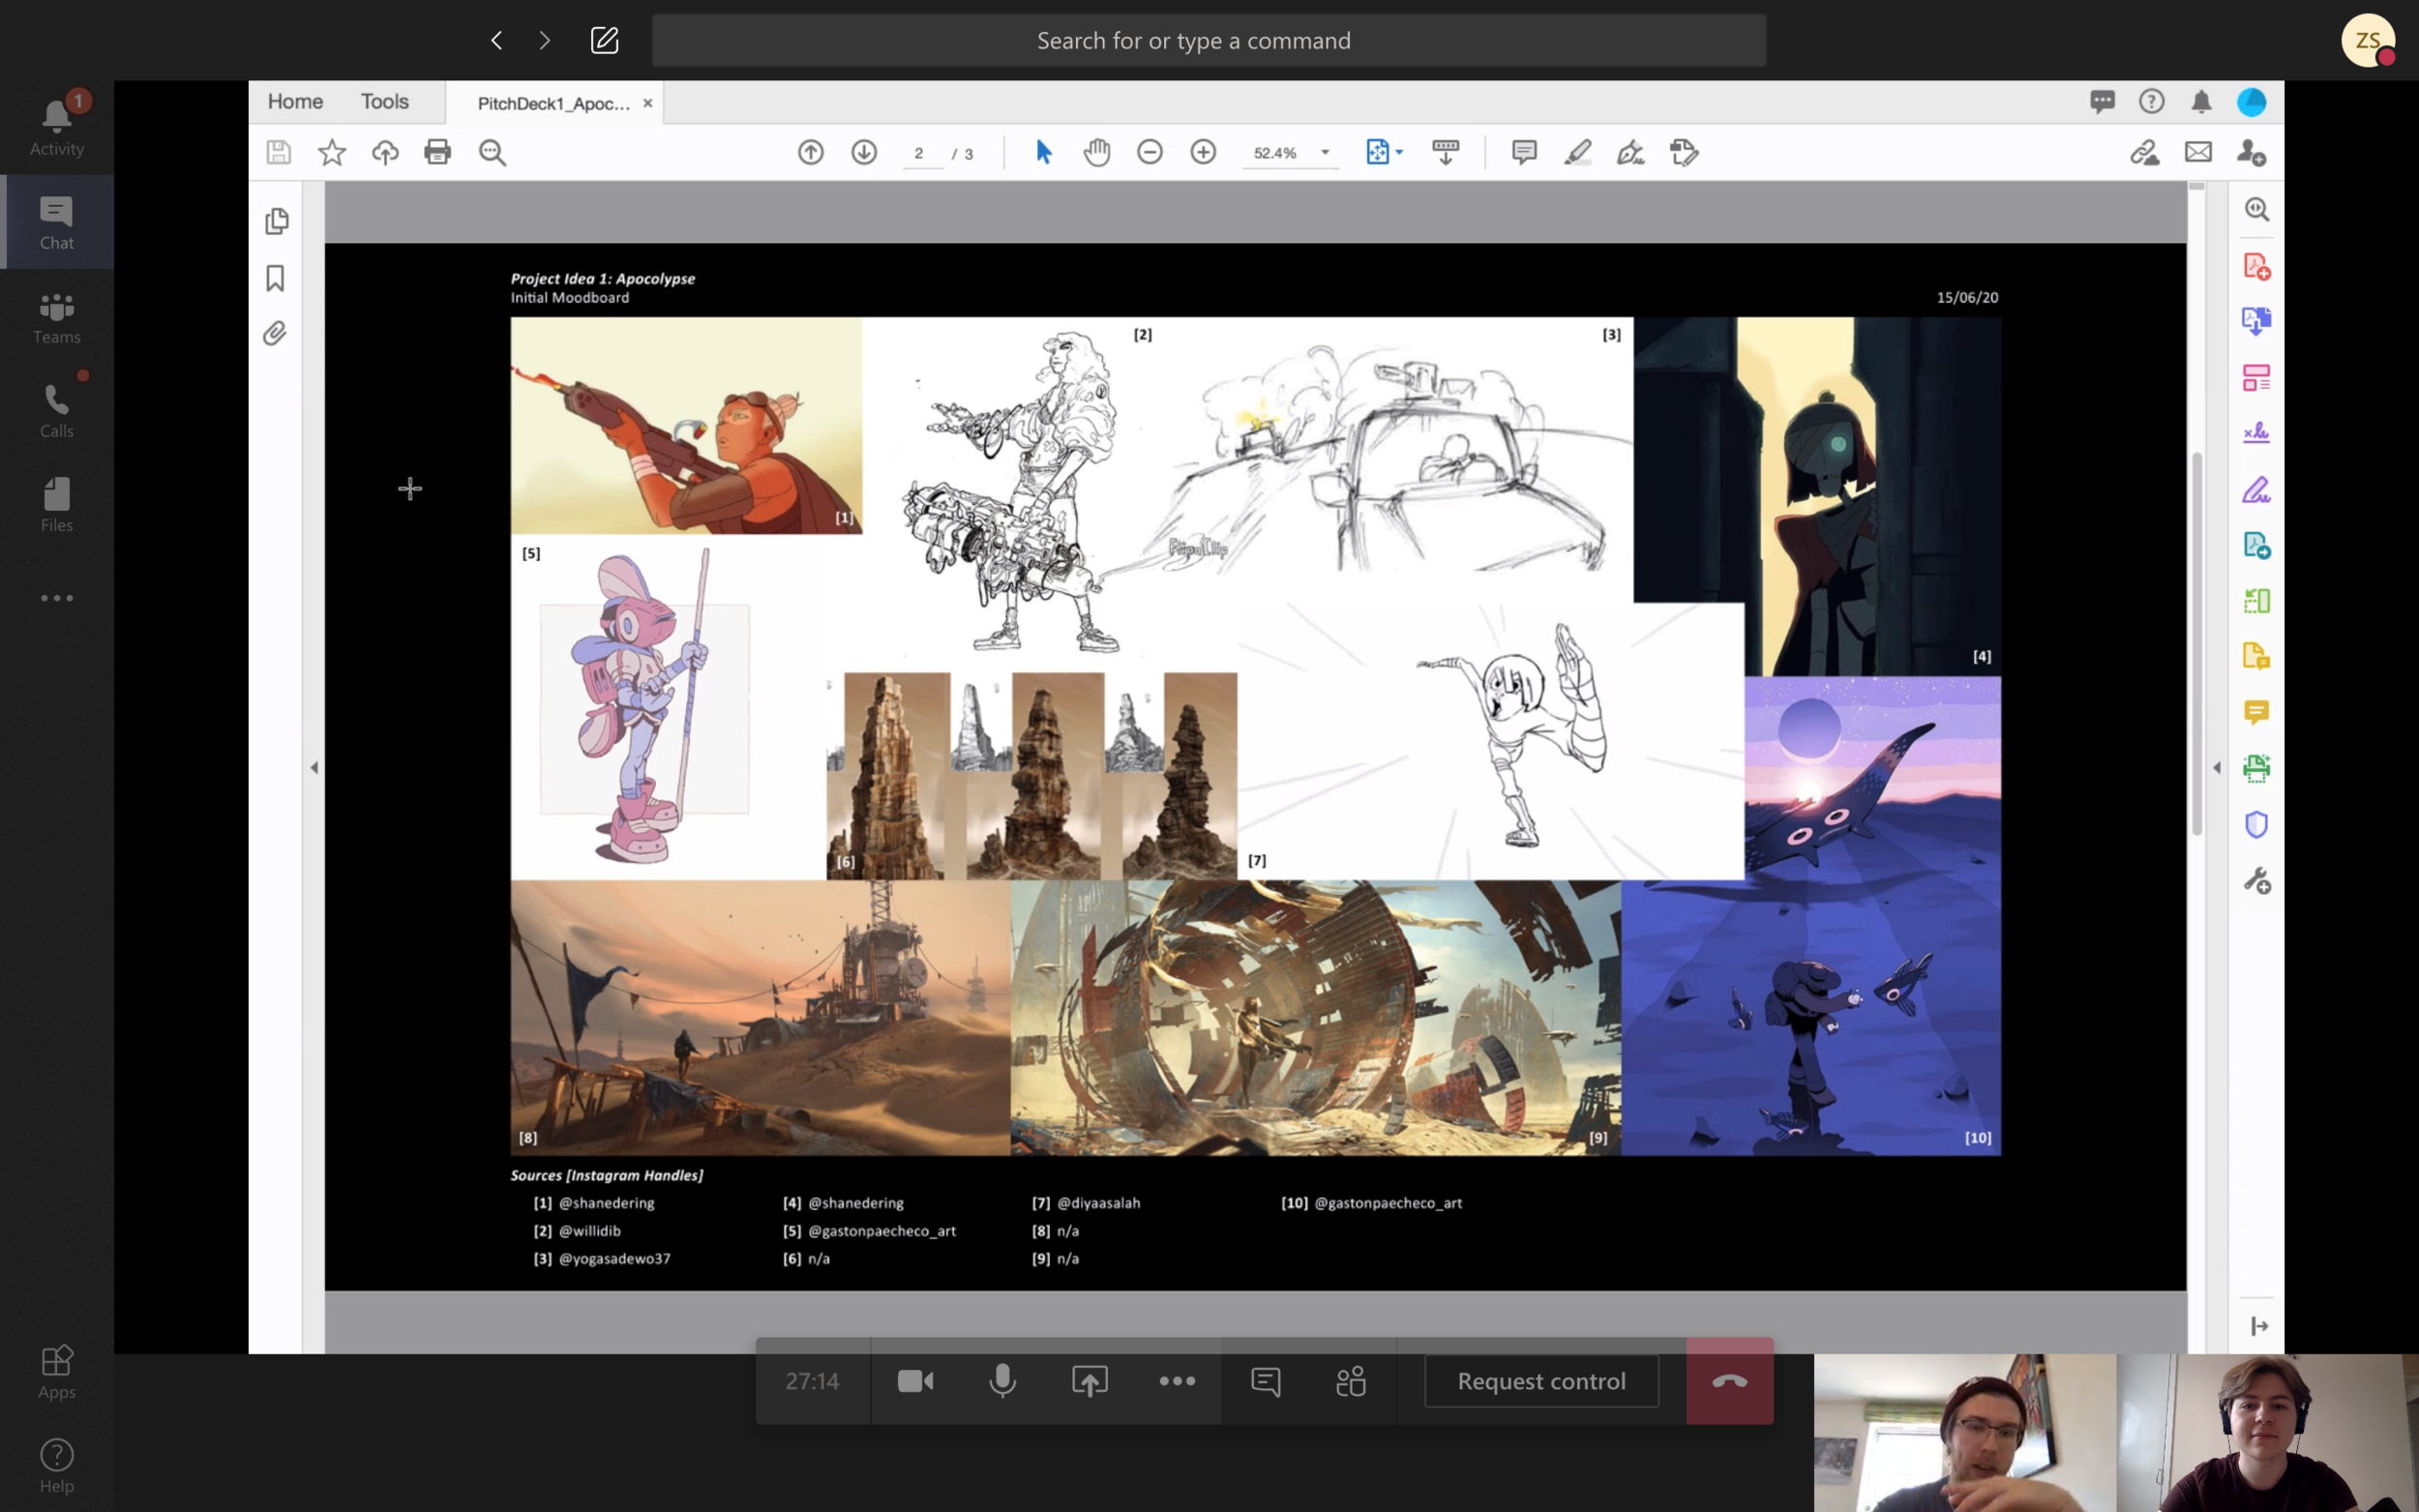The height and width of the screenshot is (1512, 2419).
Task: Open Protect shield tool in right pane
Action: coord(2256,824)
